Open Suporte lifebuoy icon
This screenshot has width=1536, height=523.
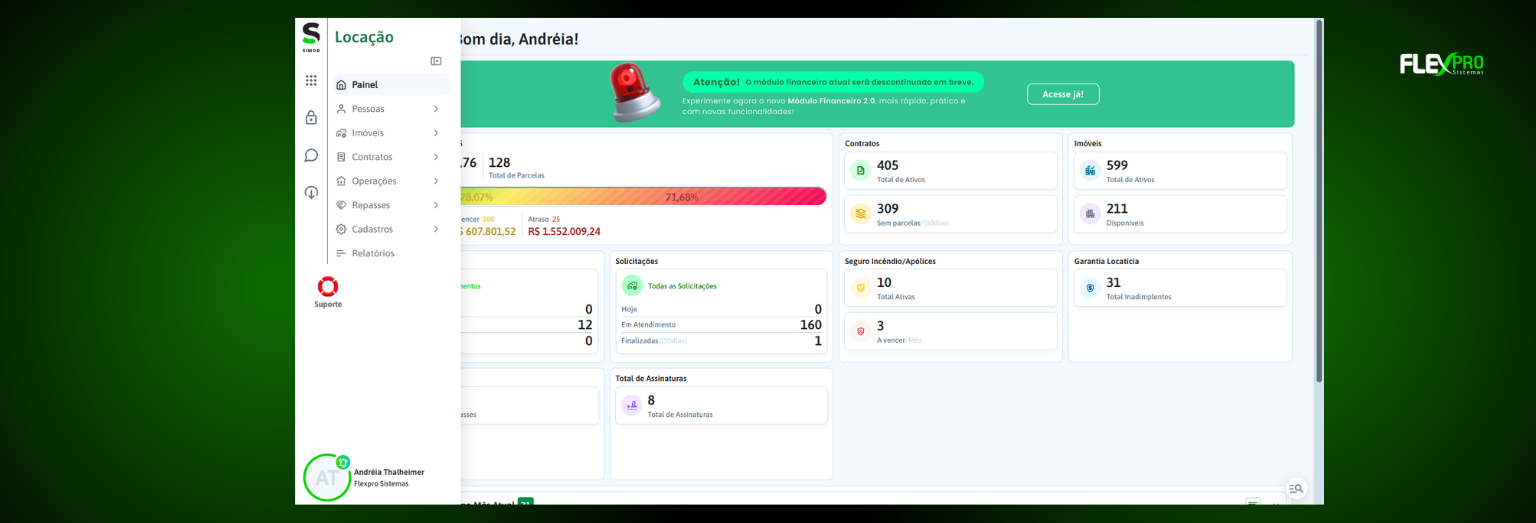point(328,286)
